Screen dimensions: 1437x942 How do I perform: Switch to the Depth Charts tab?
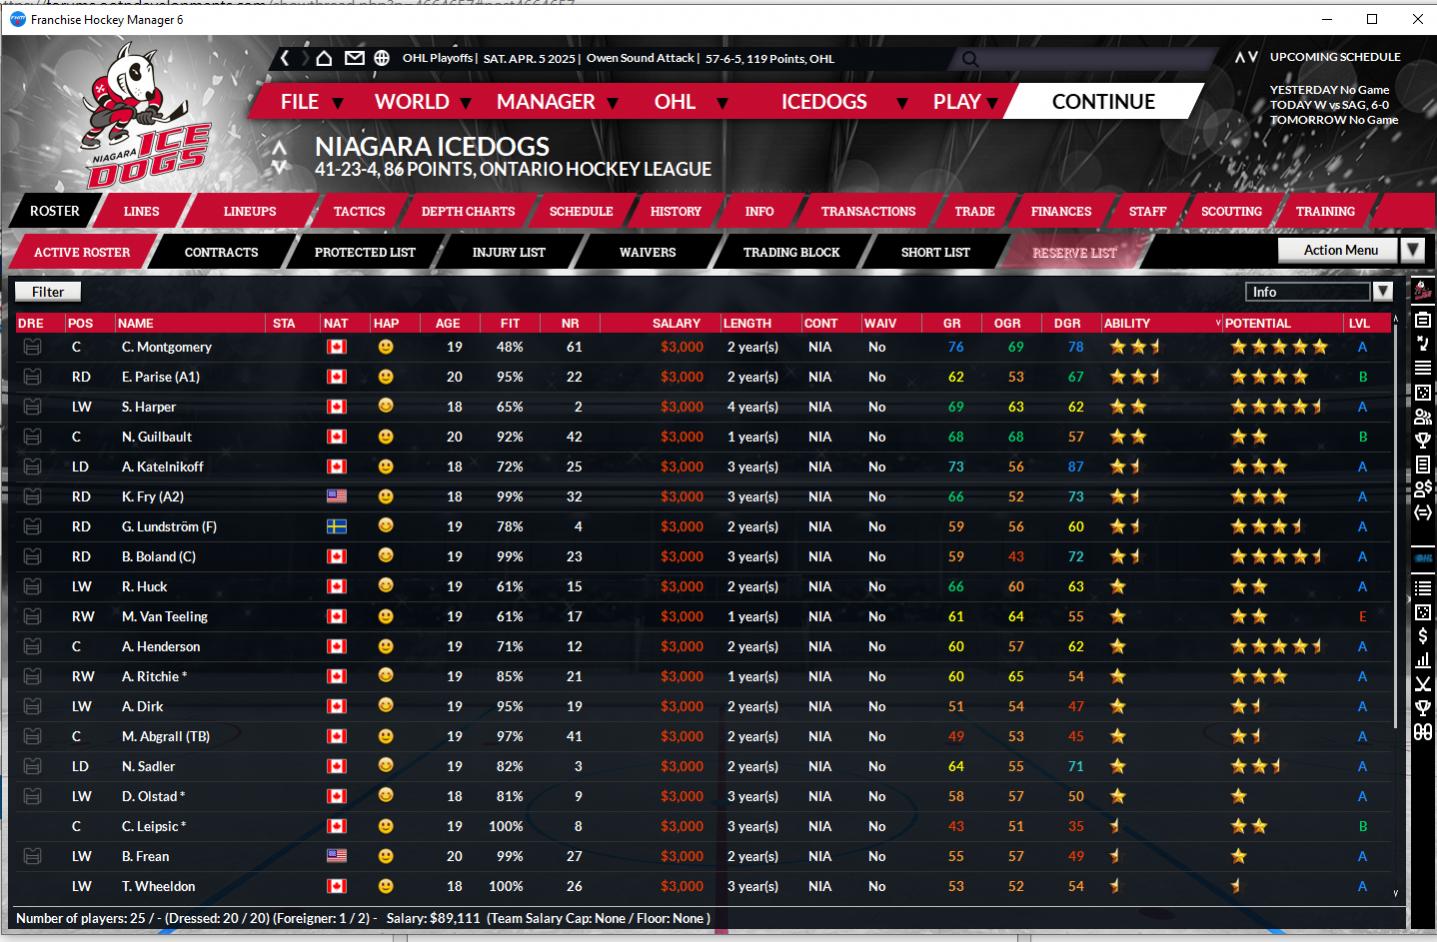(468, 211)
